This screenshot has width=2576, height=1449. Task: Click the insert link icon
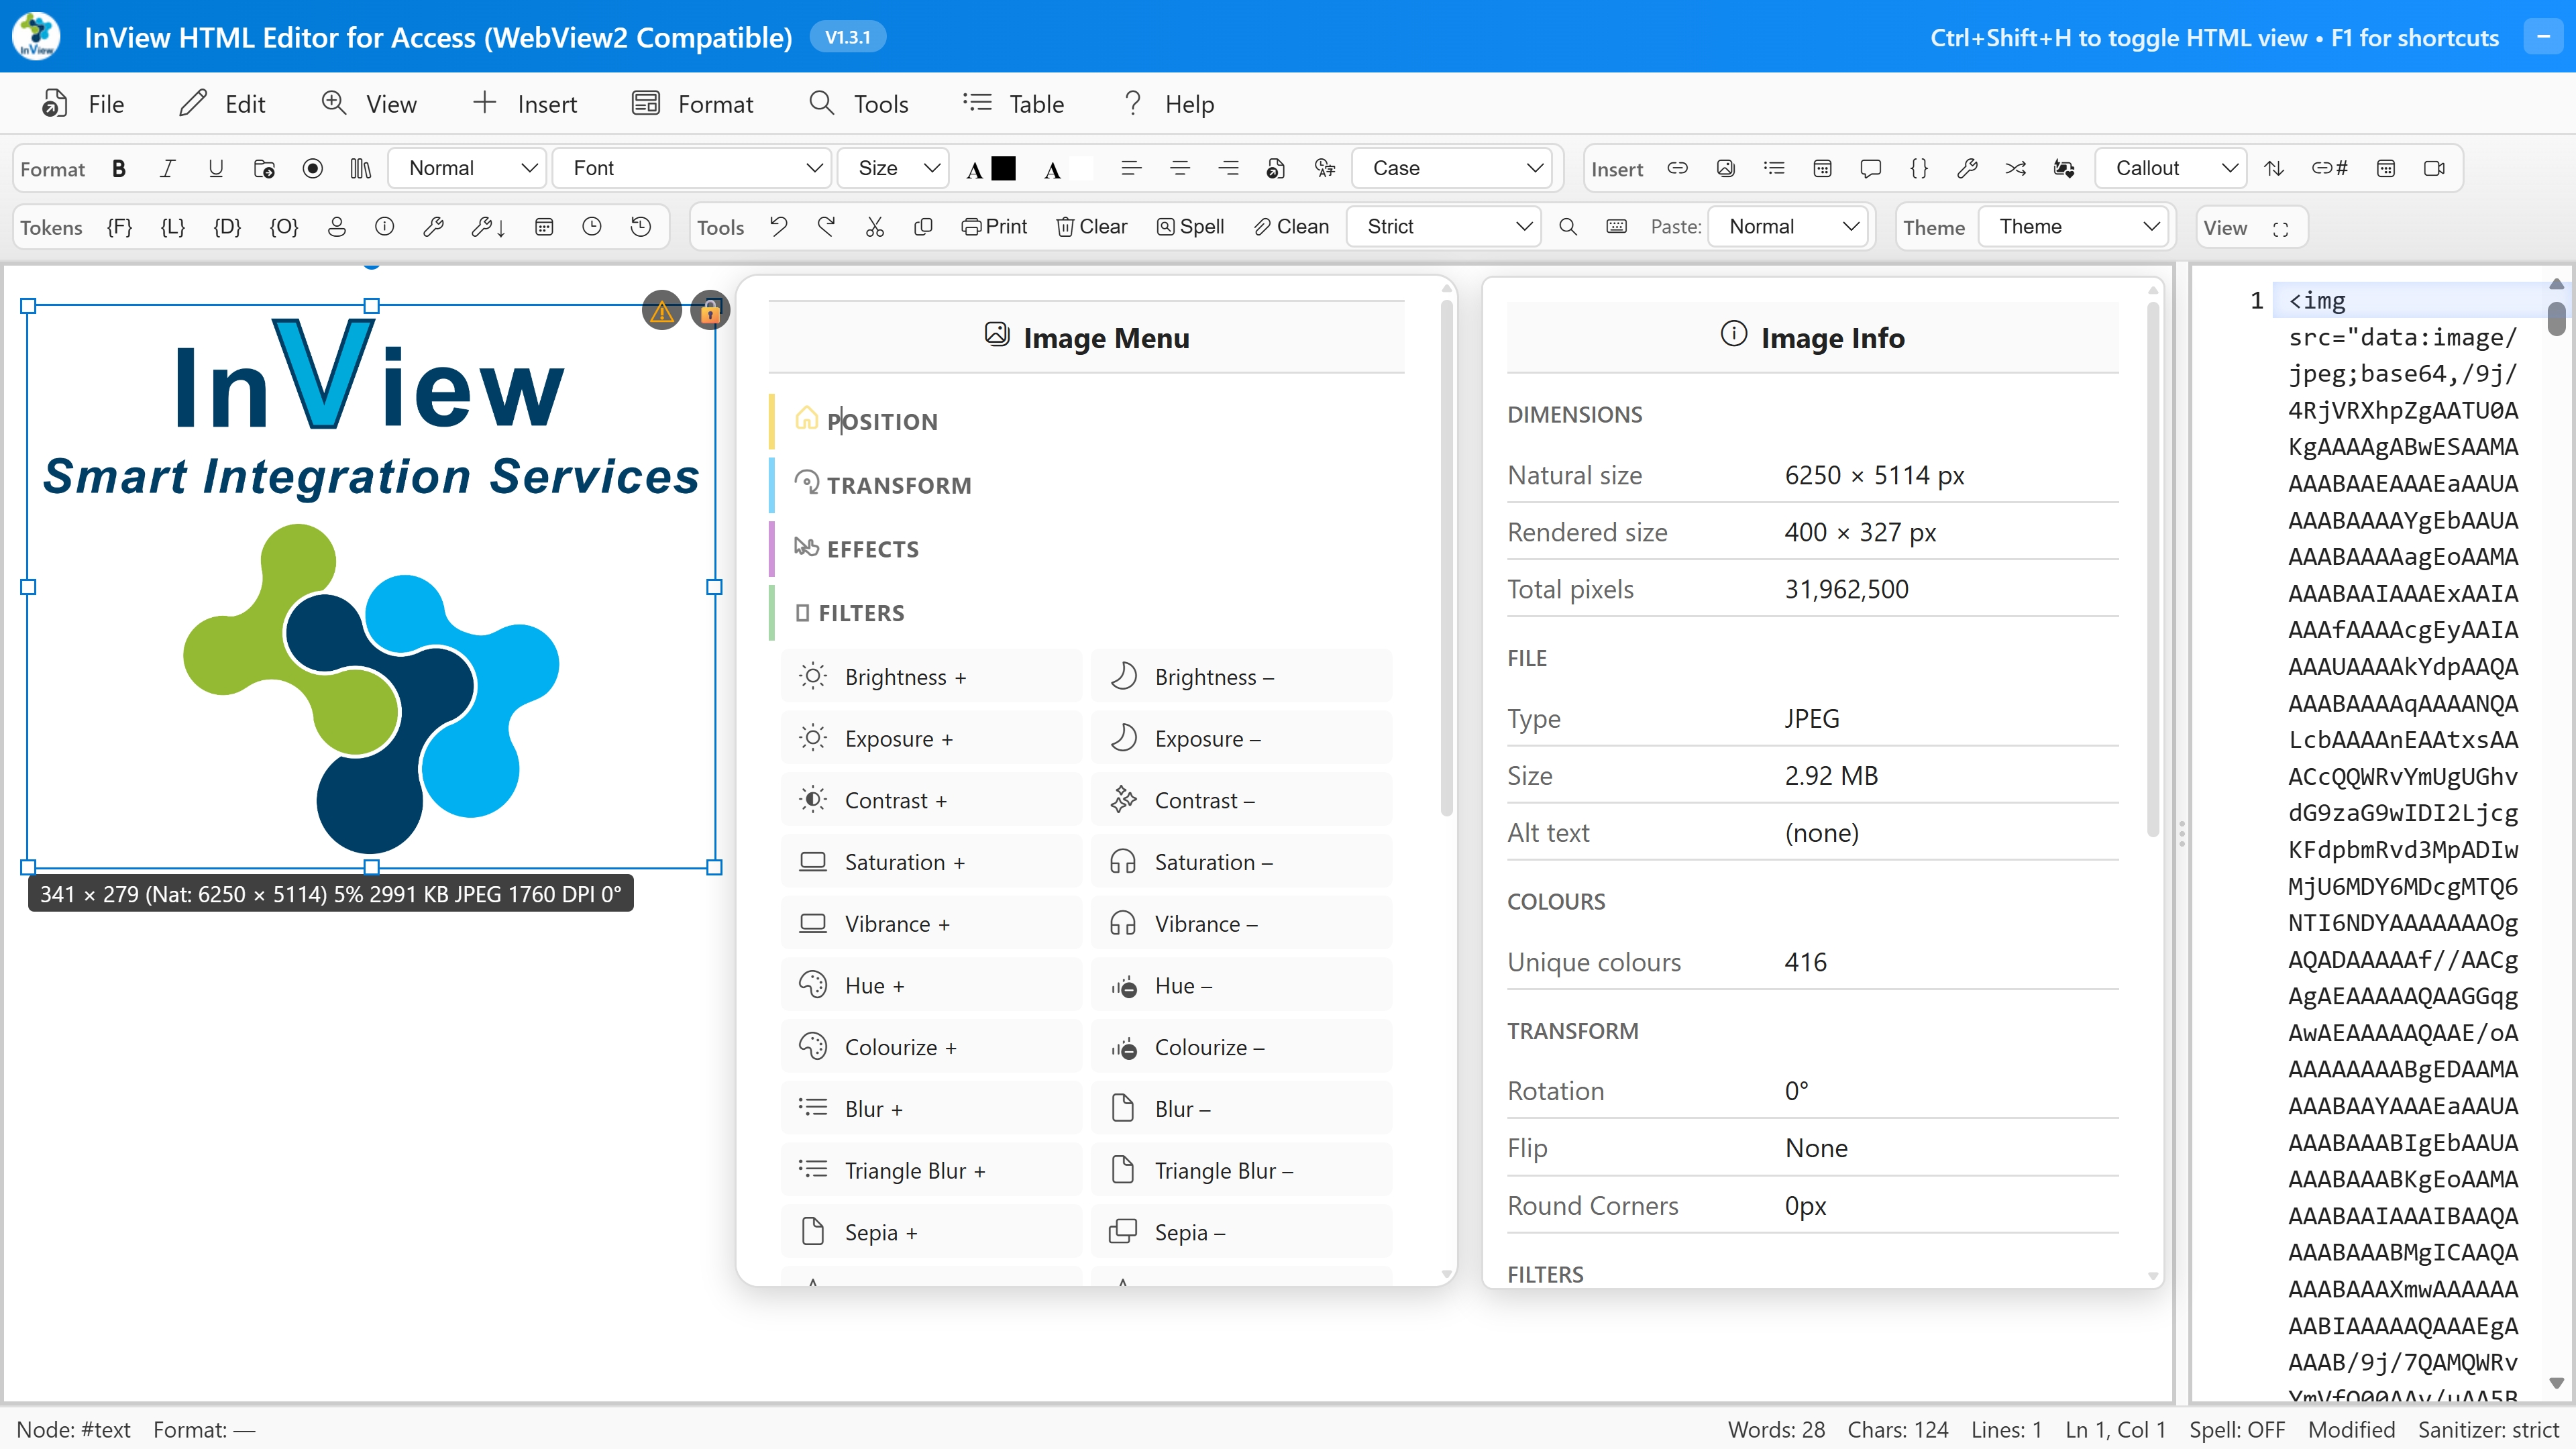[1677, 168]
